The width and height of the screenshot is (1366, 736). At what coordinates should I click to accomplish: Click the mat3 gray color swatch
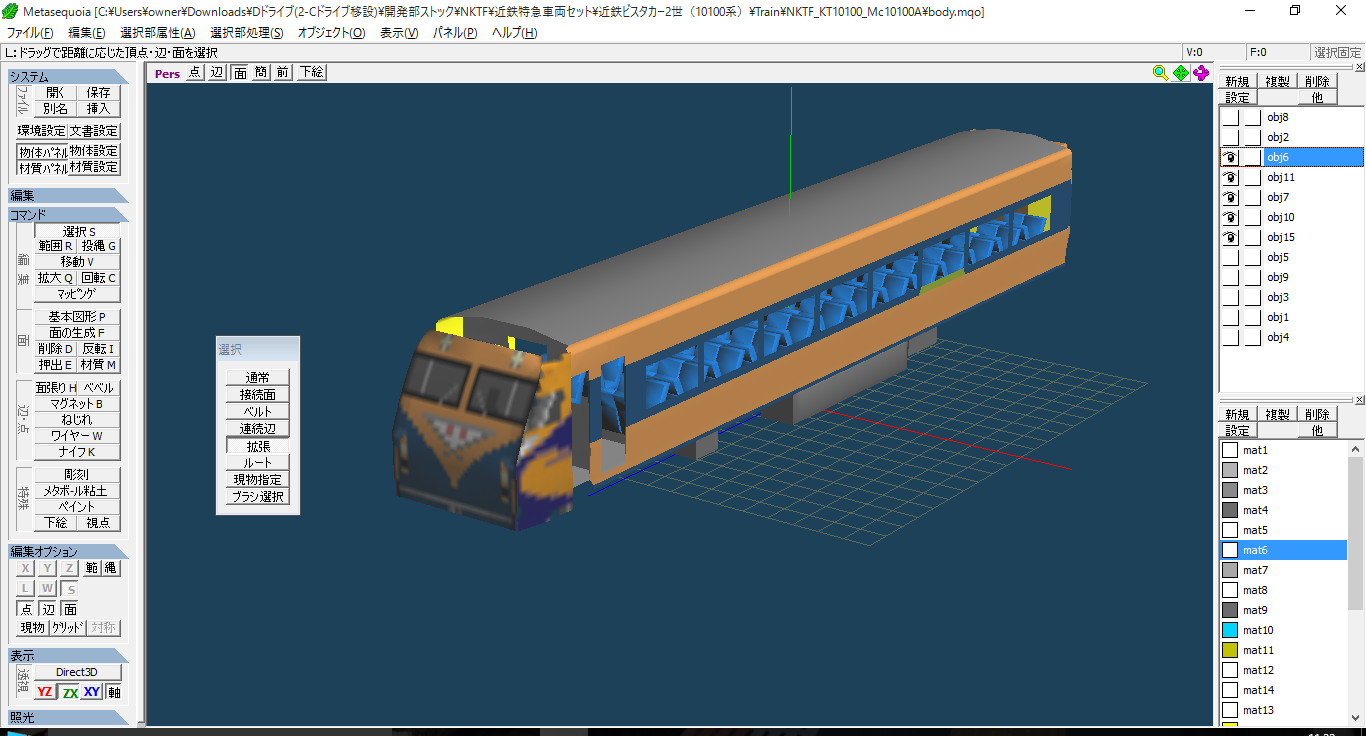pos(1230,490)
